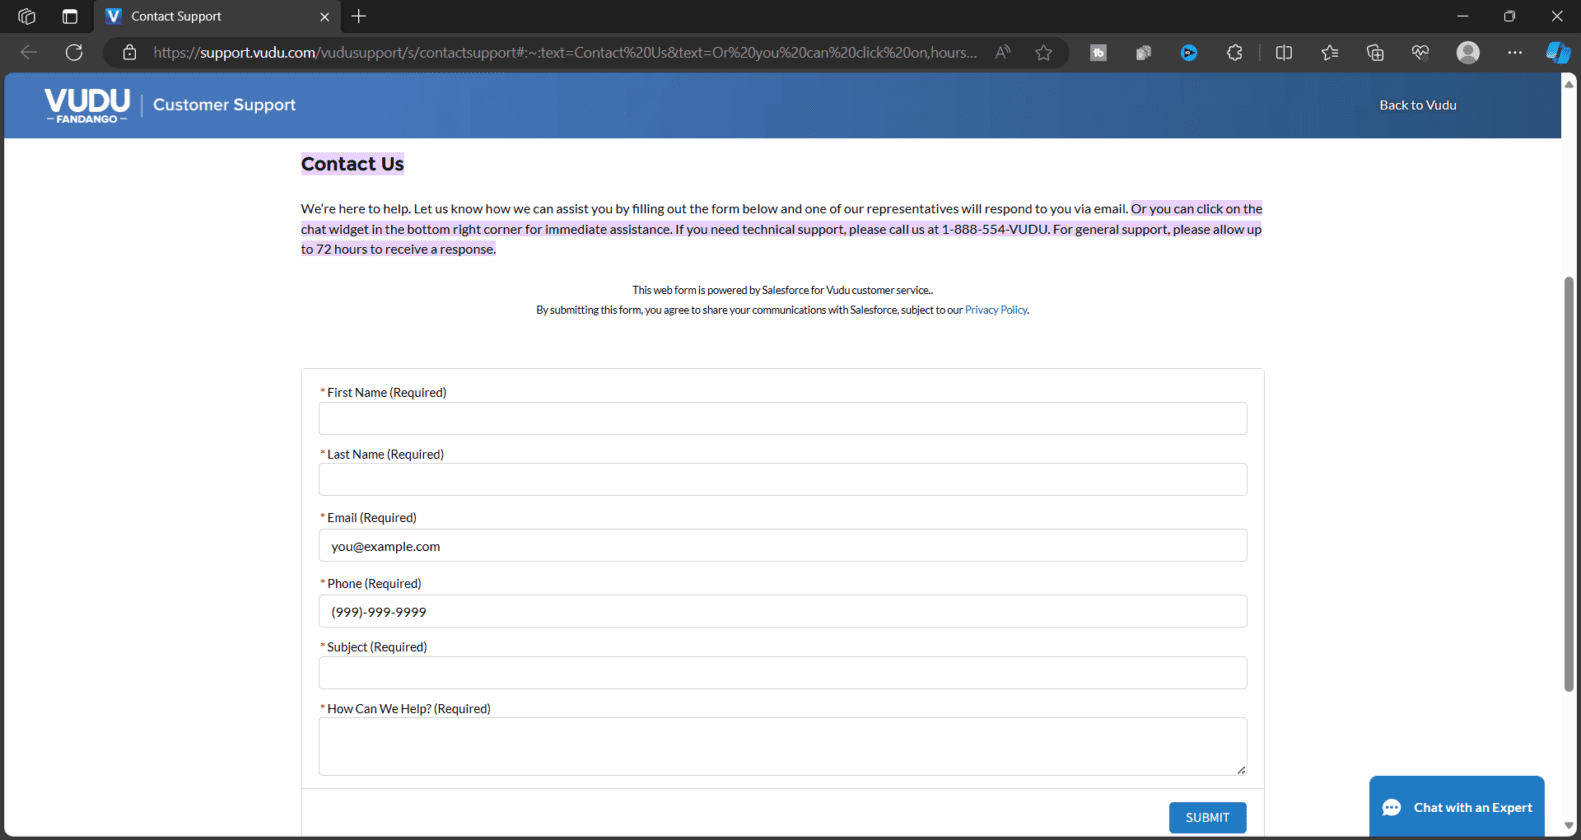Image resolution: width=1581 pixels, height=840 pixels.
Task: Open a new browser tab
Action: pos(359,16)
